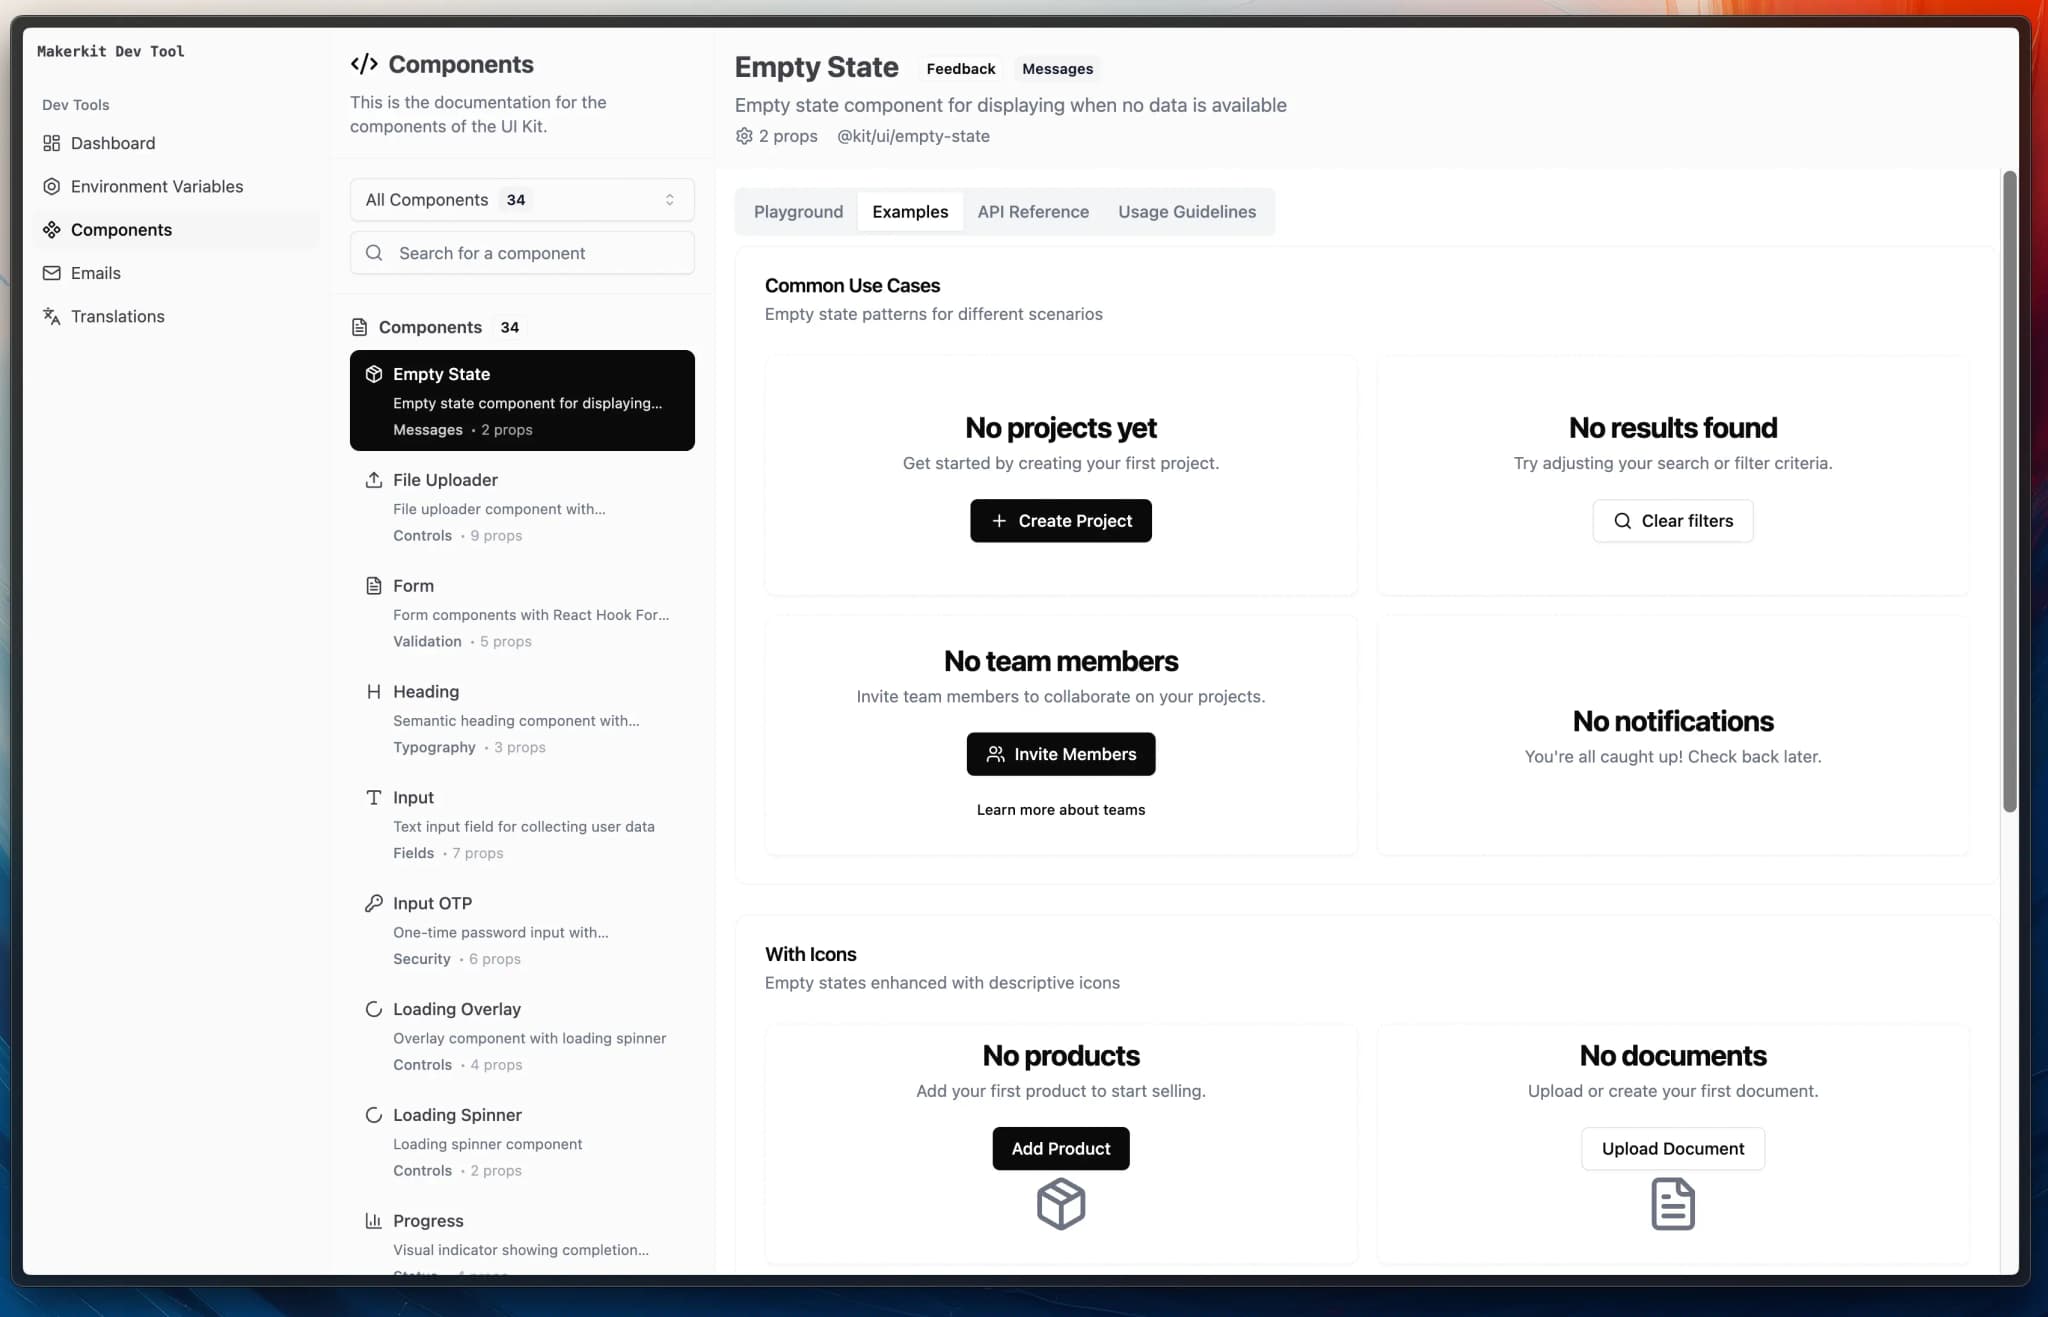Expand the component filter selector
This screenshot has width=2048, height=1317.
tap(669, 199)
